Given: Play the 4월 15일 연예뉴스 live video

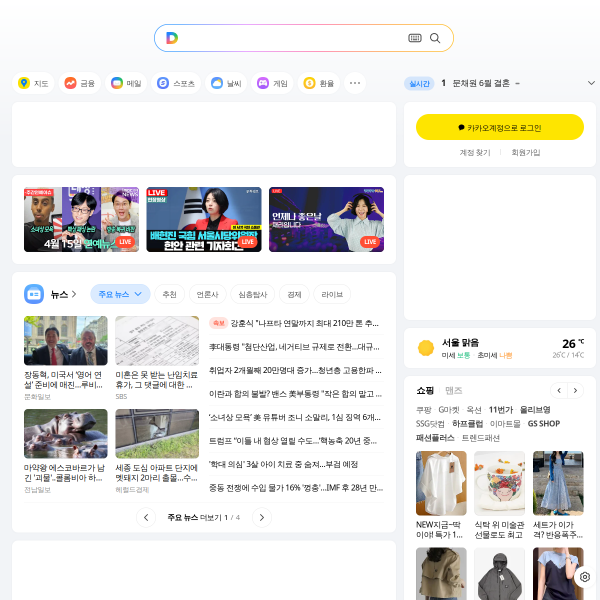Looking at the screenshot, I should point(81,219).
